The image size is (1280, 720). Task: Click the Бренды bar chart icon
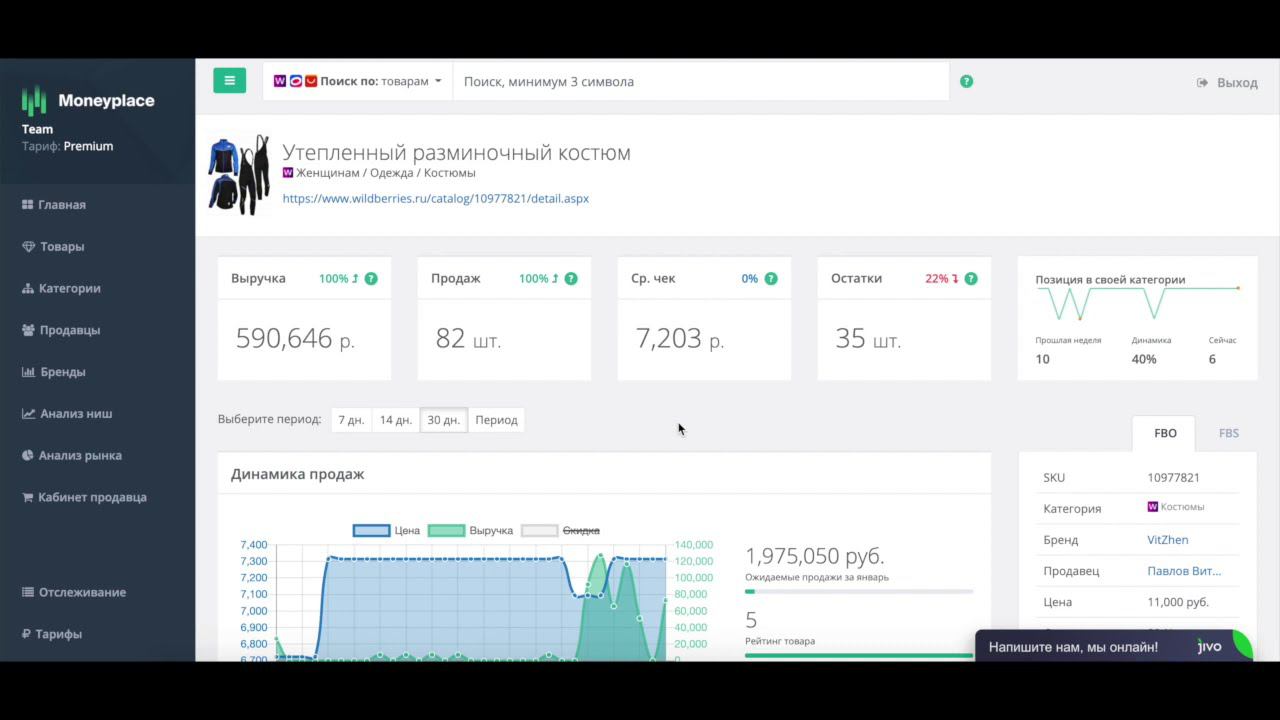pos(28,372)
